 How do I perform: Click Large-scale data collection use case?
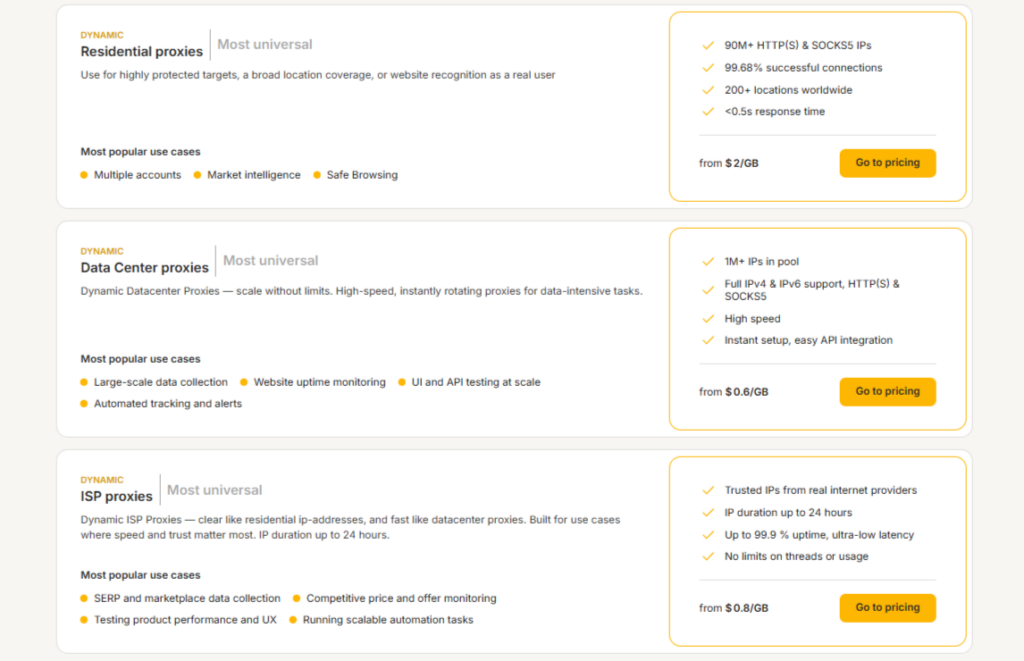pyautogui.click(x=160, y=382)
